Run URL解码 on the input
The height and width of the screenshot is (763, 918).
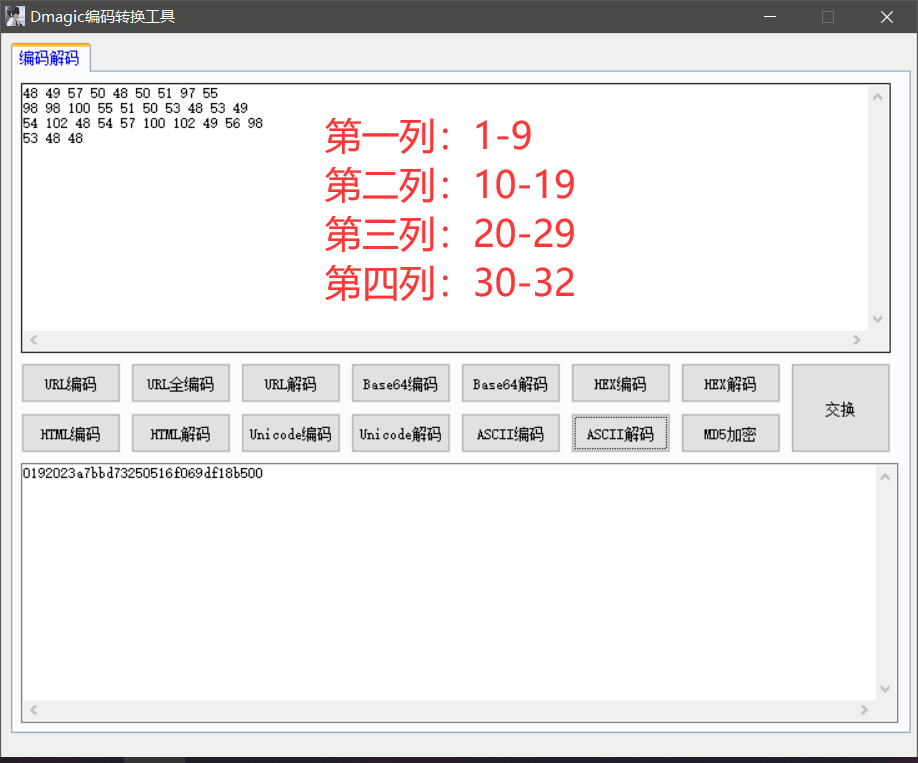click(290, 384)
